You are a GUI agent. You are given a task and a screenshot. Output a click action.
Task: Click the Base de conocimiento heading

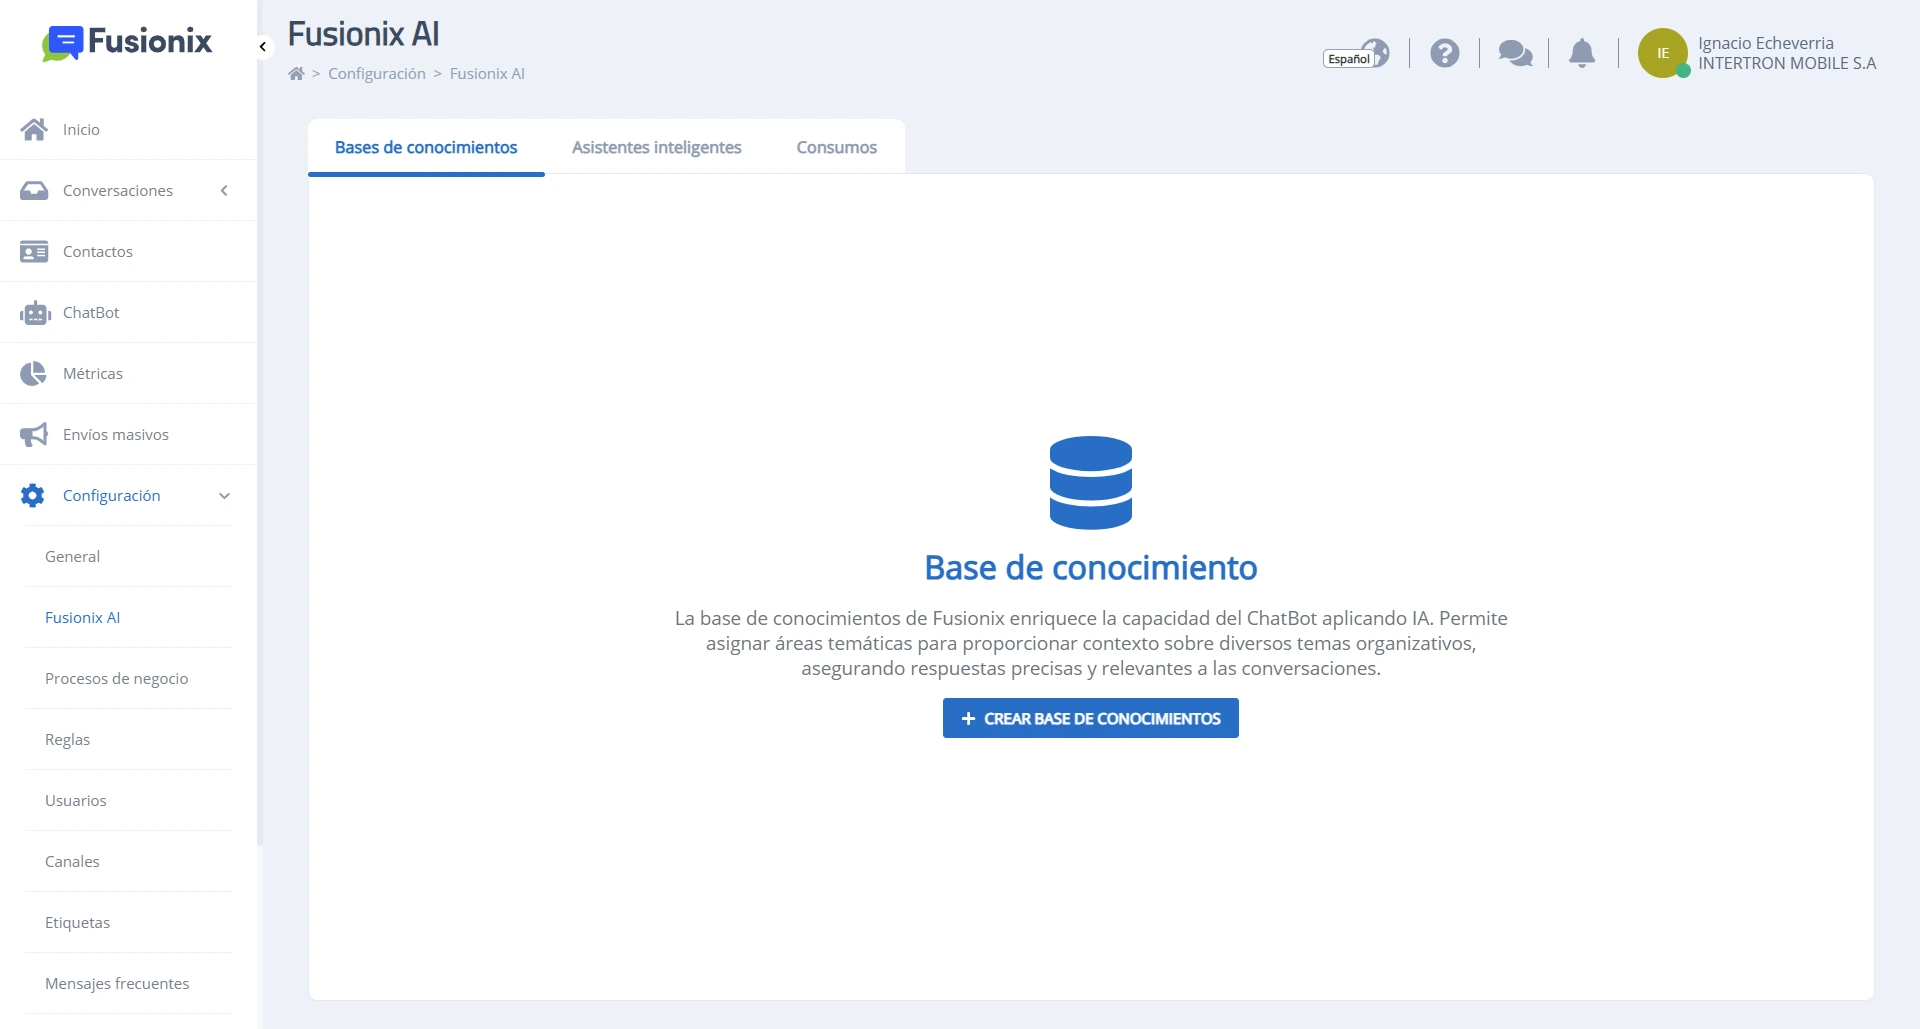(x=1091, y=568)
